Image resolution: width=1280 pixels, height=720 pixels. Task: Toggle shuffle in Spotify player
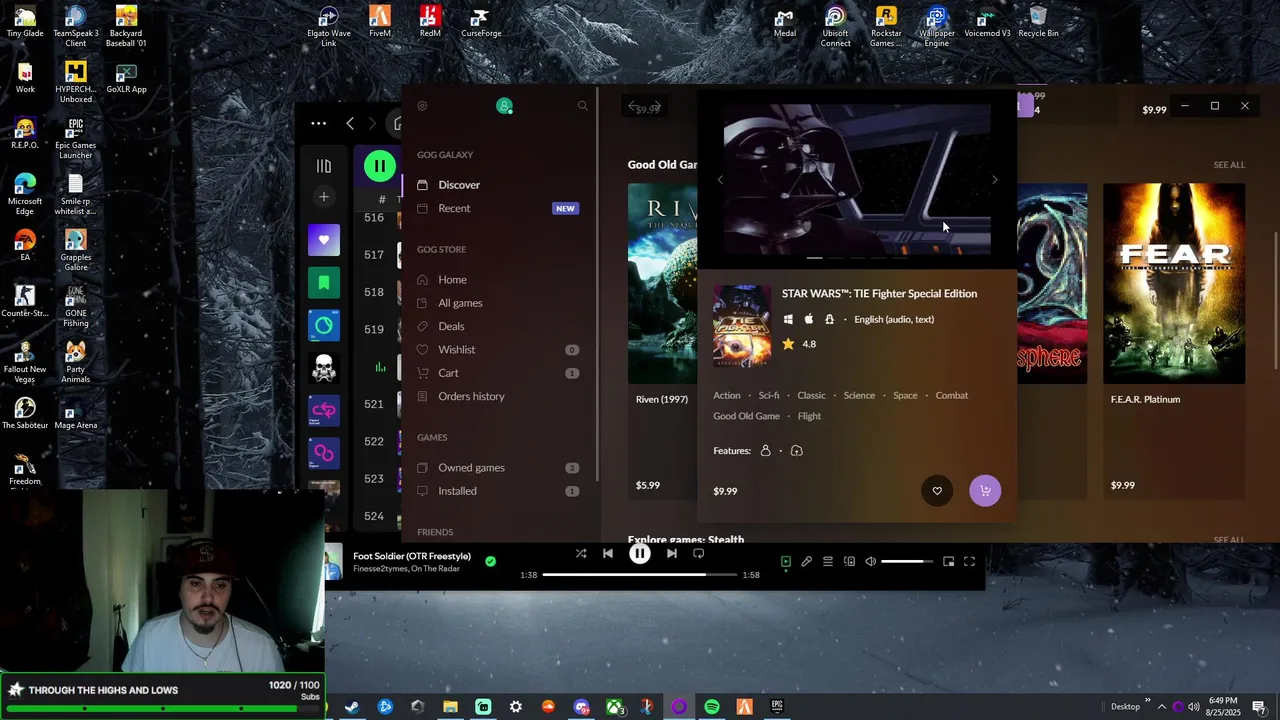(581, 553)
